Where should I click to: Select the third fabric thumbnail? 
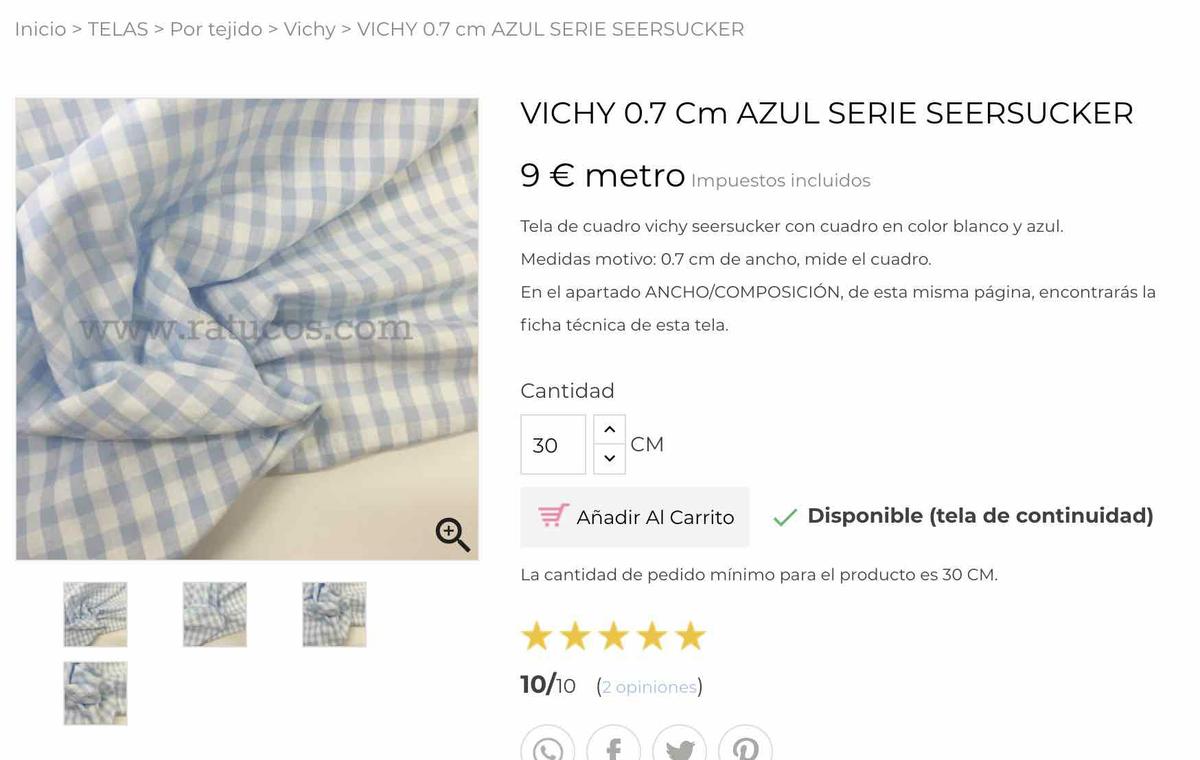334,614
